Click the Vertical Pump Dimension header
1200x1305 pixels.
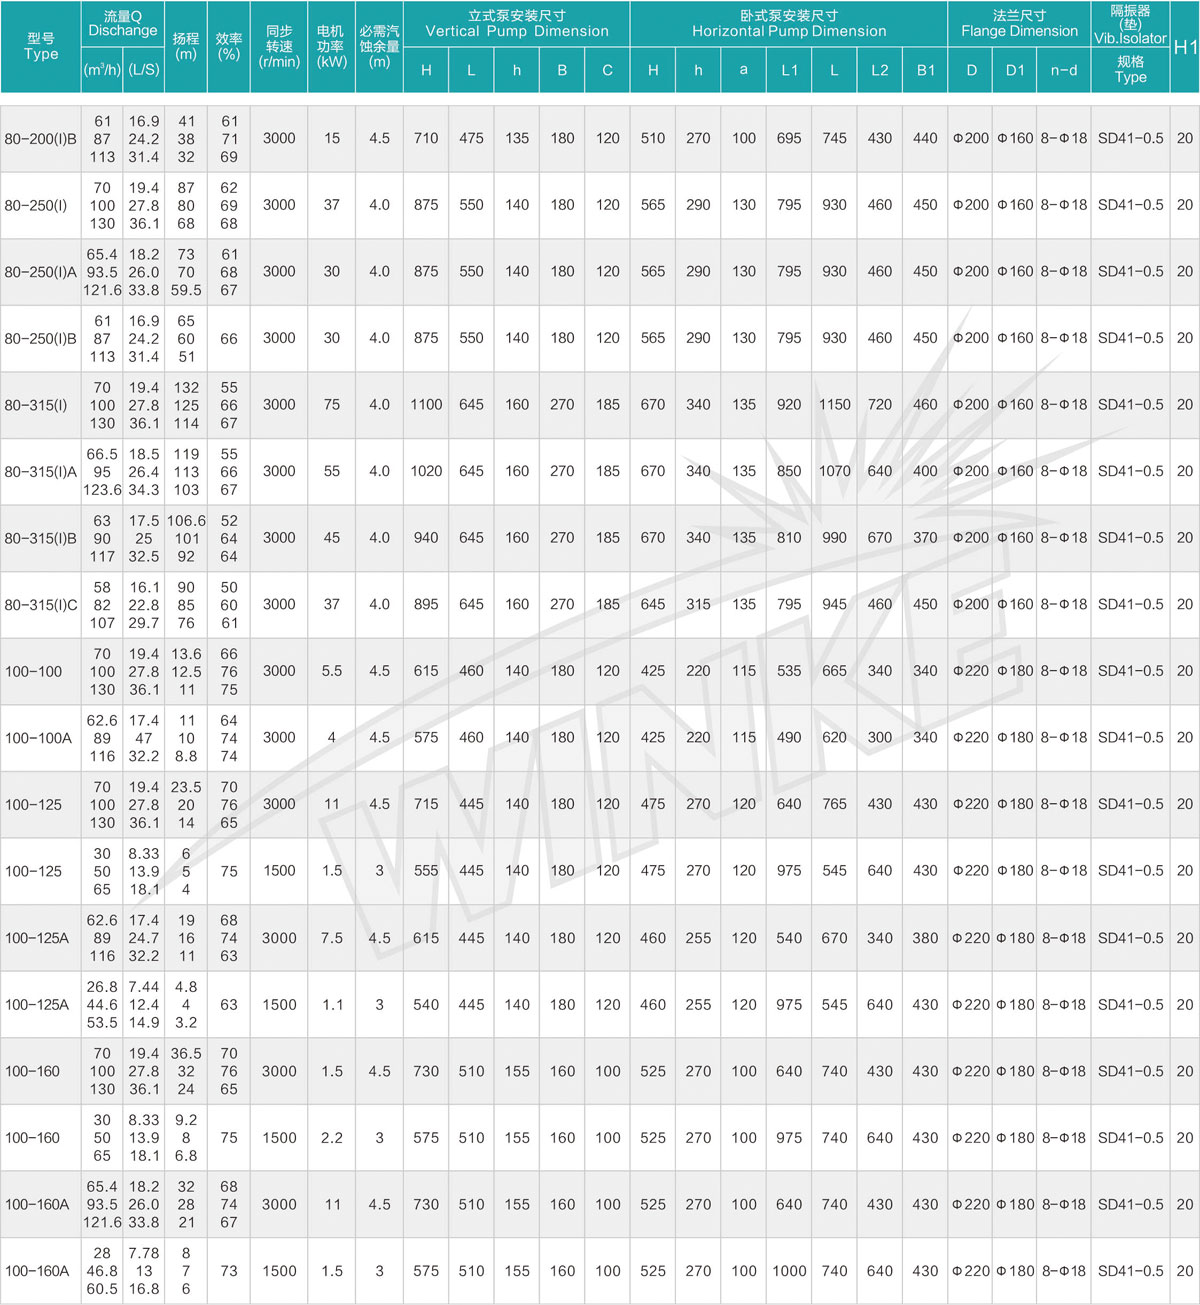pyautogui.click(x=516, y=23)
